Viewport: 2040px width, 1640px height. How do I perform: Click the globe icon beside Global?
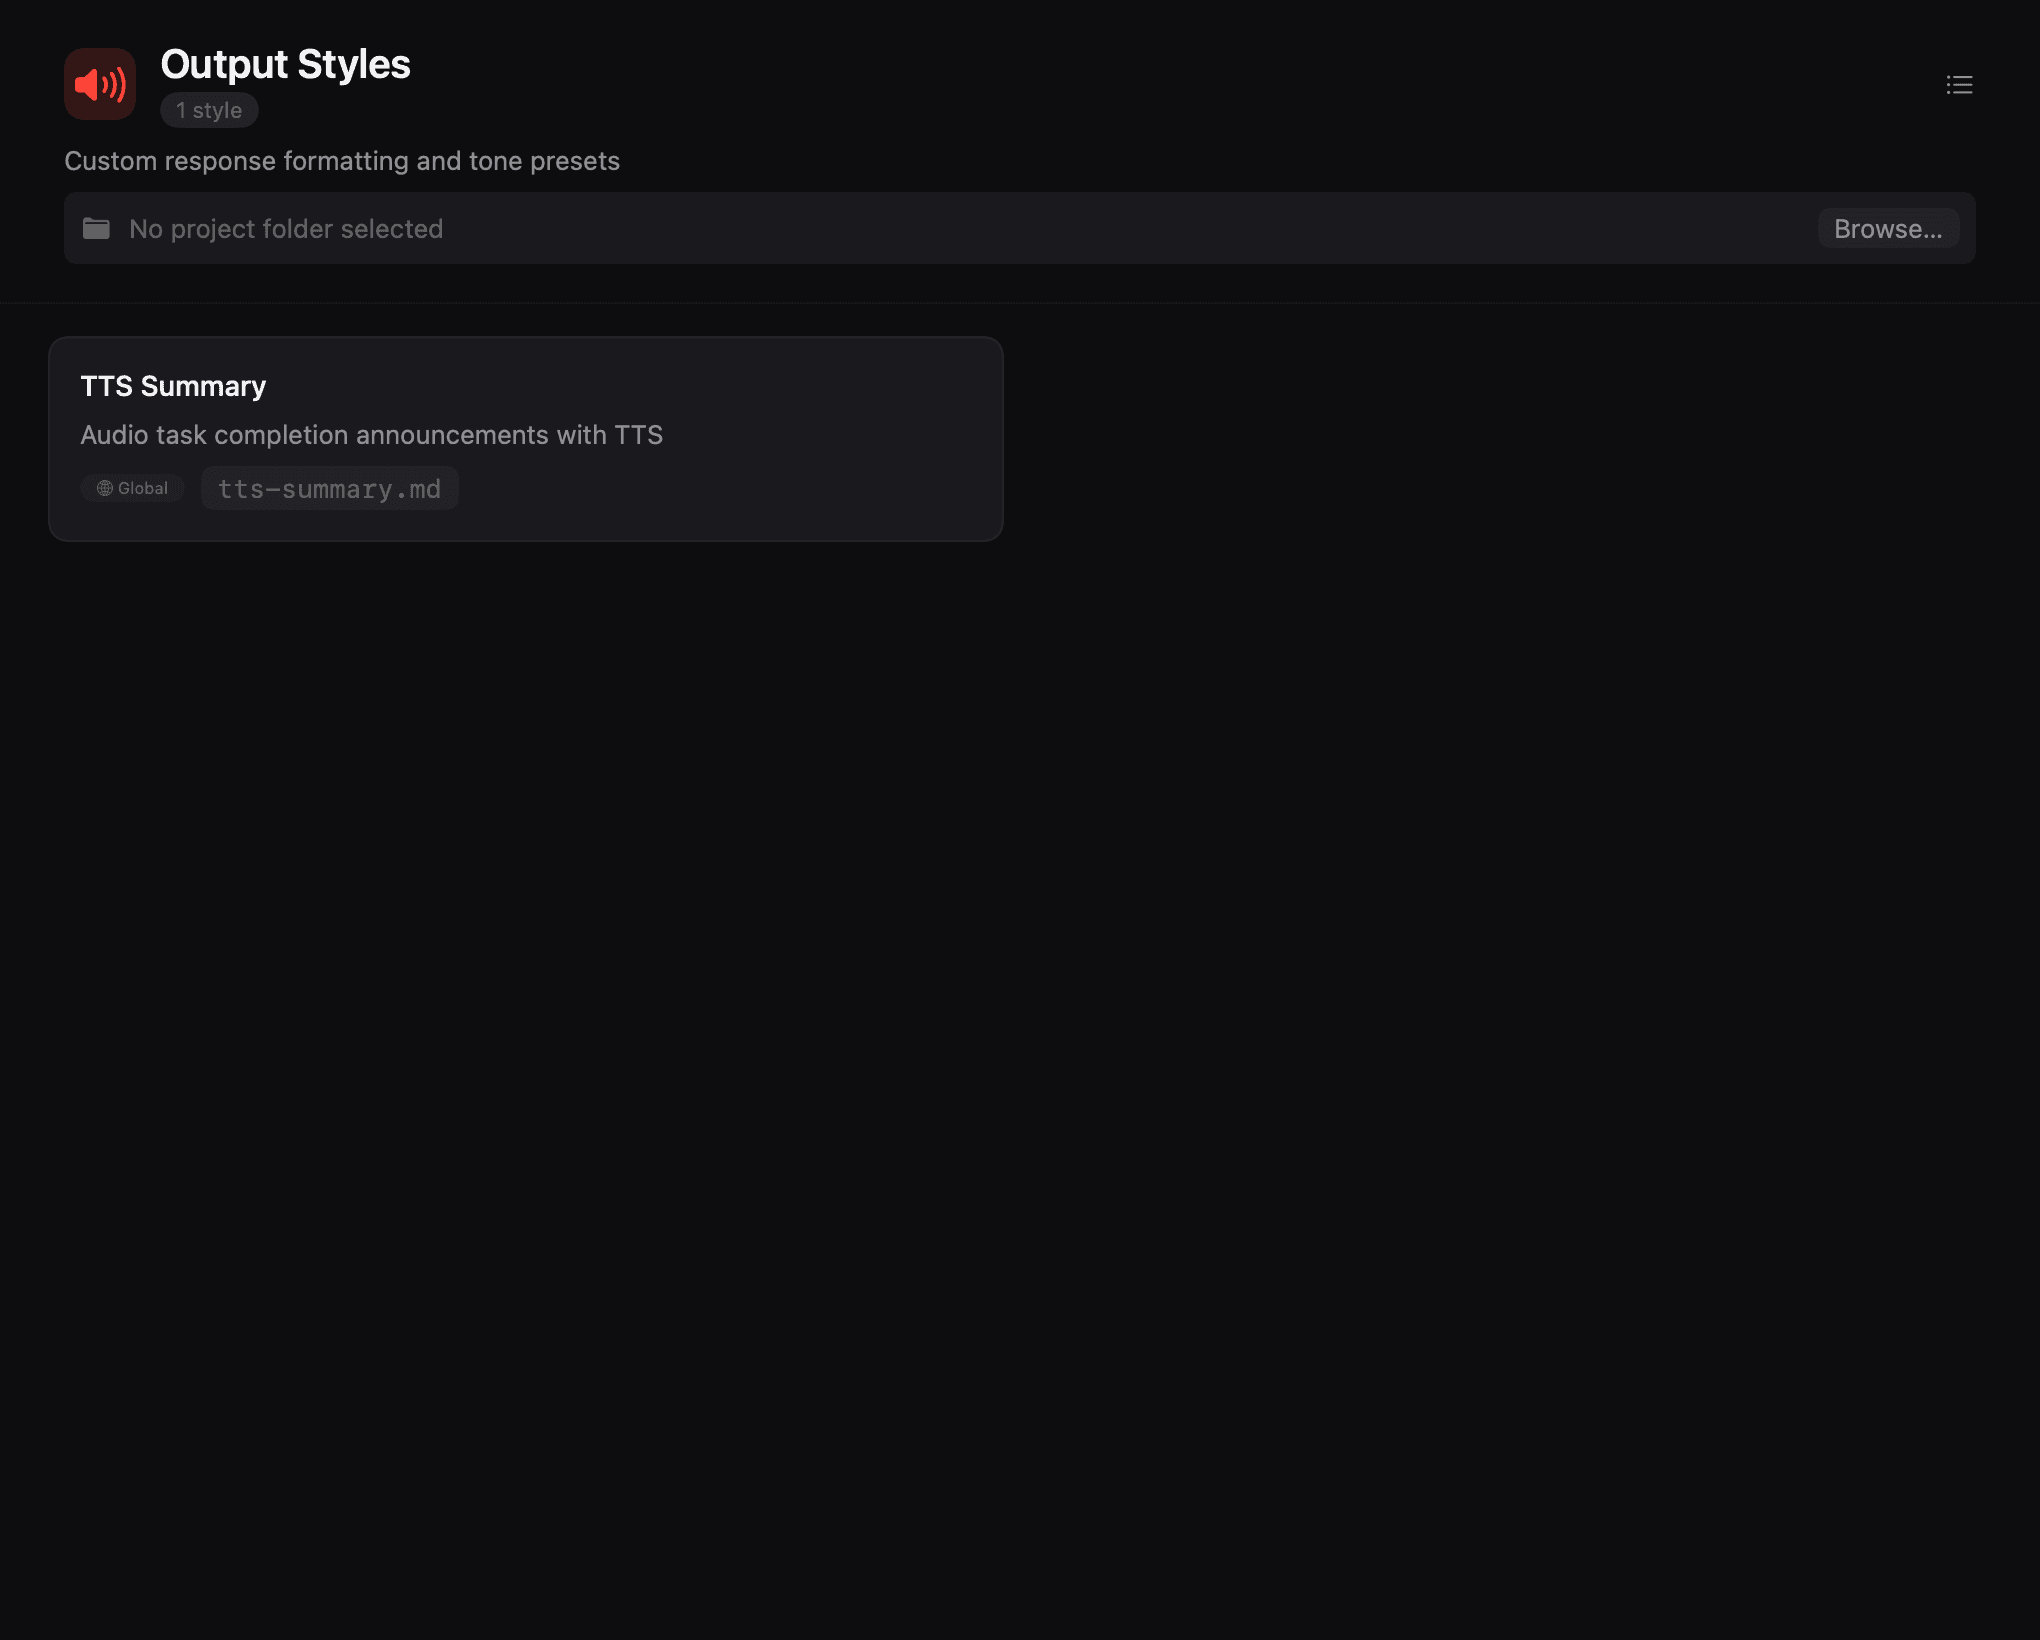[104, 488]
